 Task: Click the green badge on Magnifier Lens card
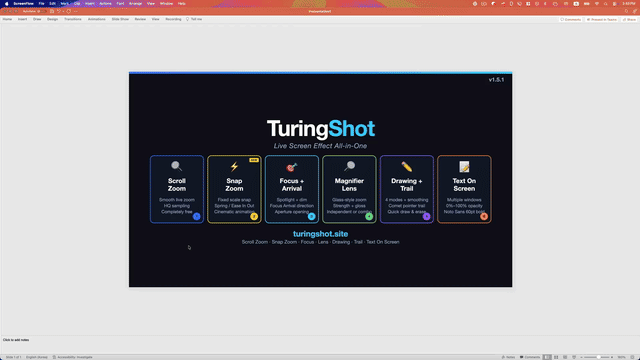(369, 216)
